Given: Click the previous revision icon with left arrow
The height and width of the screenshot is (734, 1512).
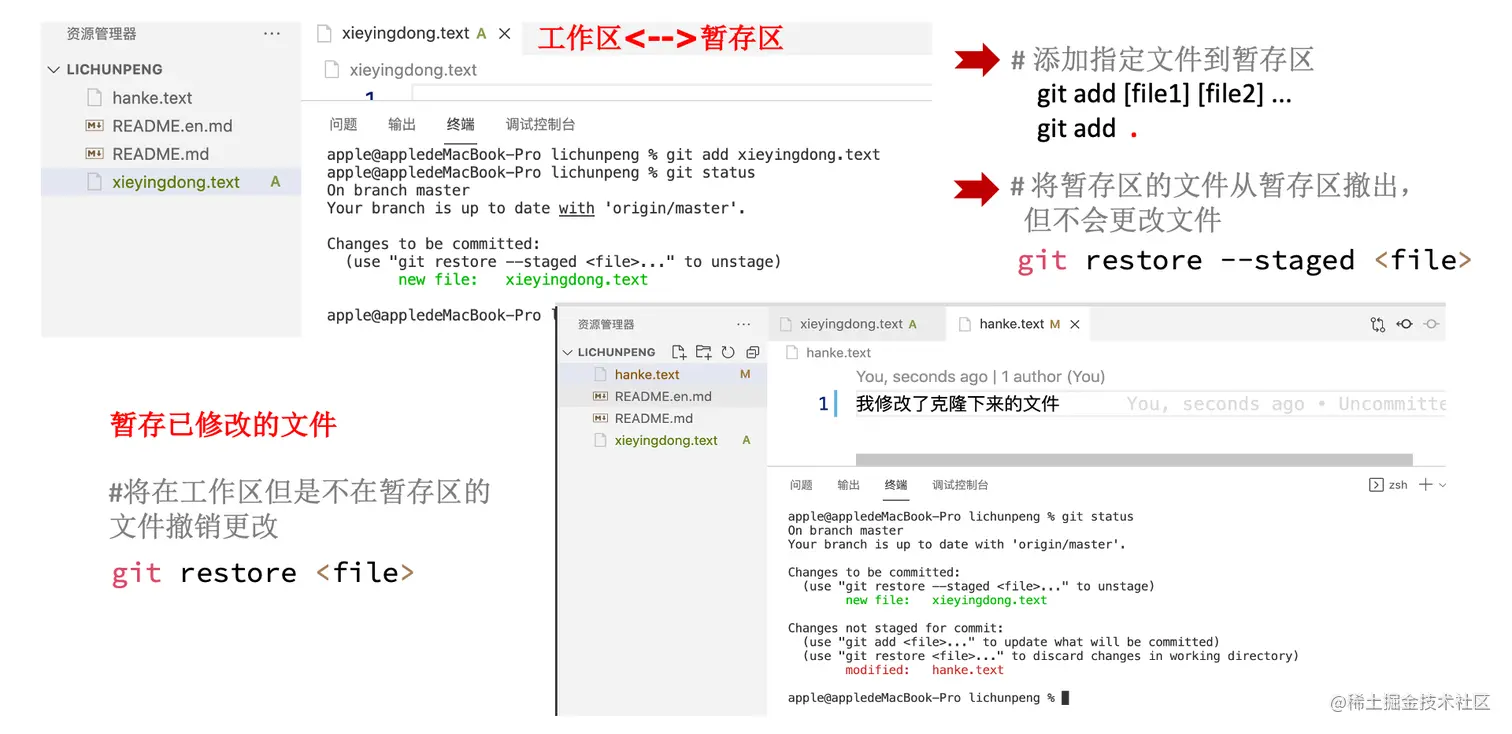Looking at the screenshot, I should pos(1405,324).
